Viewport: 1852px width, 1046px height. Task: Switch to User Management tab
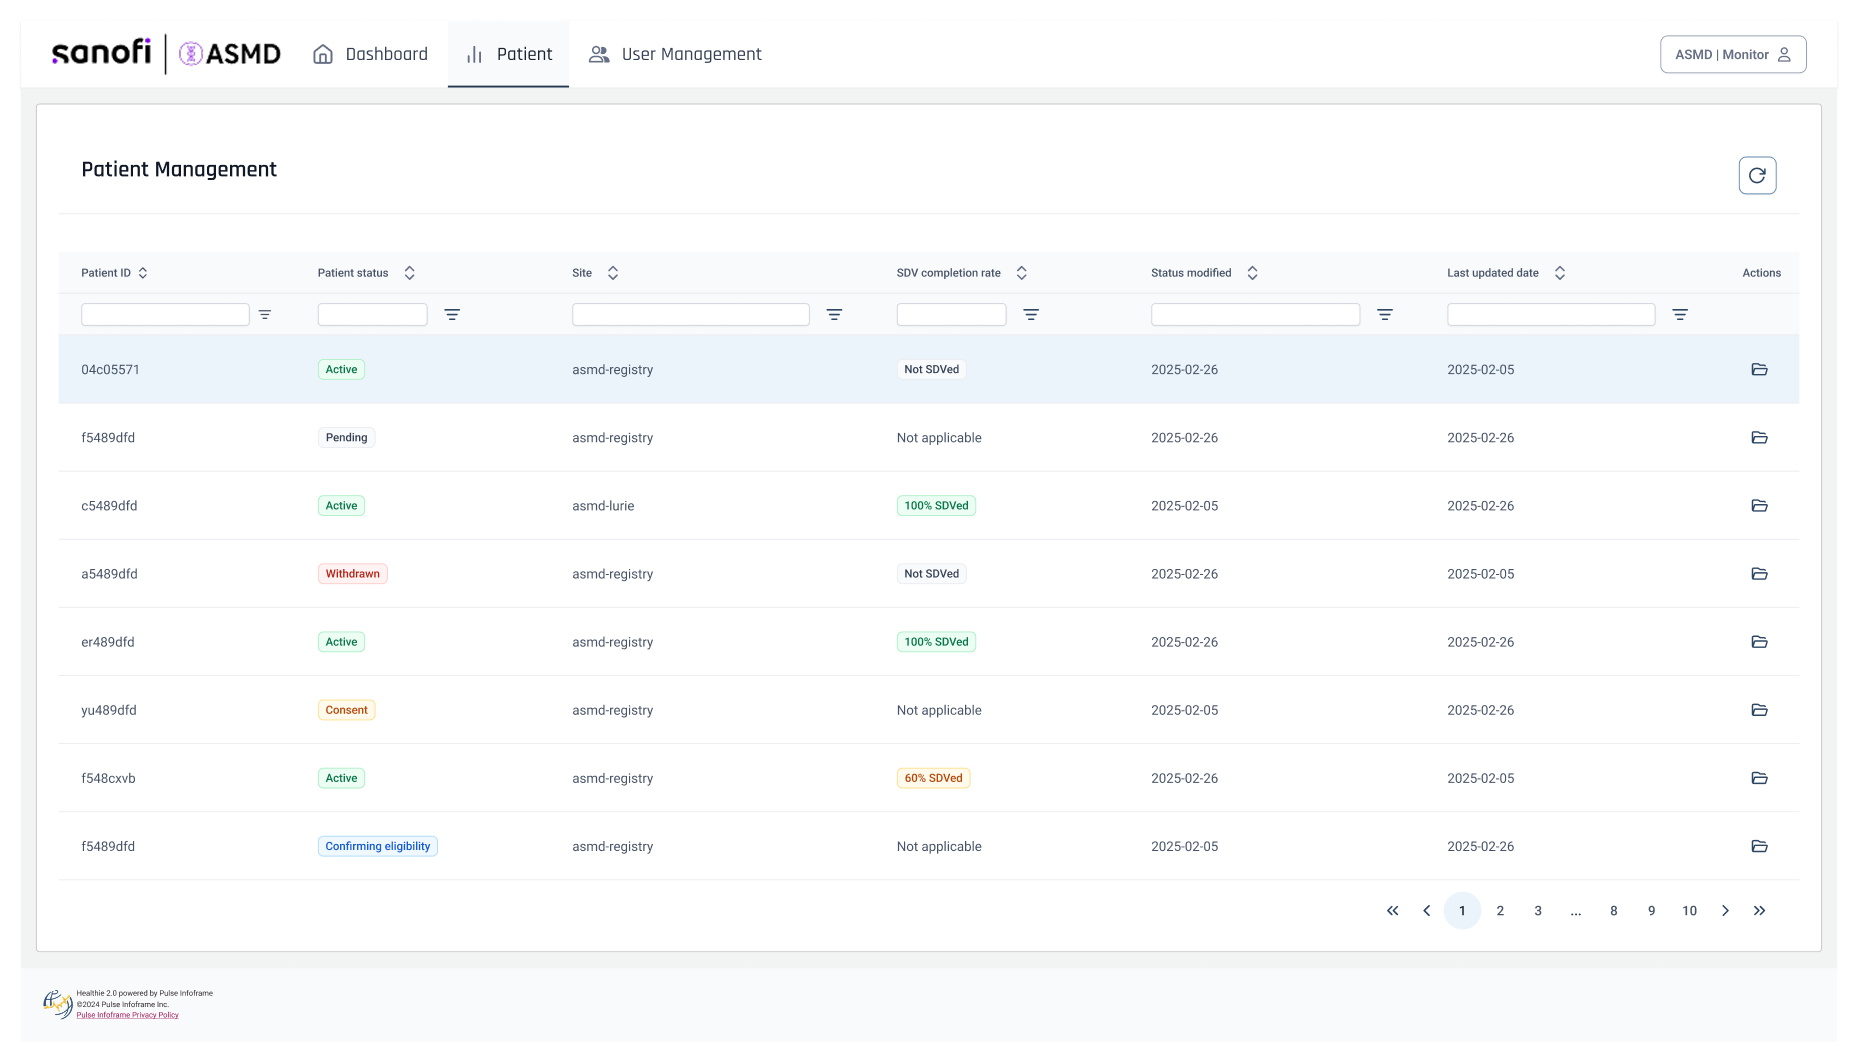pos(675,54)
